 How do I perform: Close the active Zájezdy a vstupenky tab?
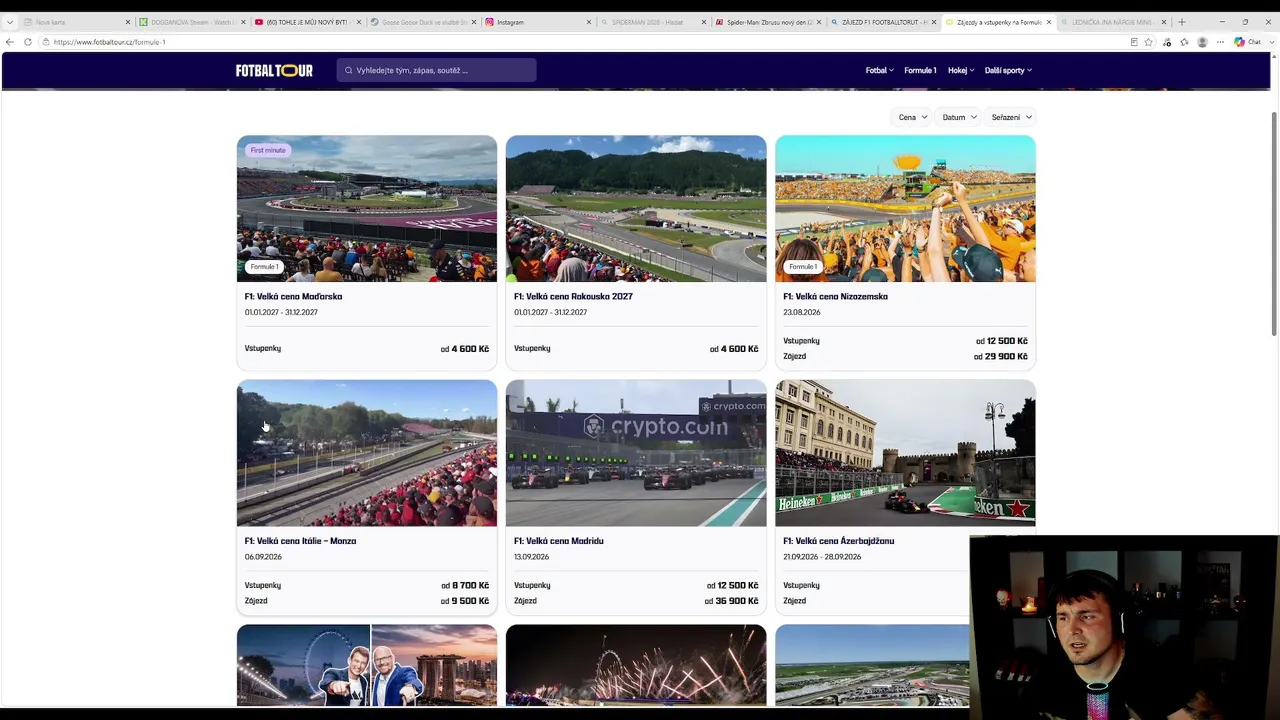point(1049,22)
